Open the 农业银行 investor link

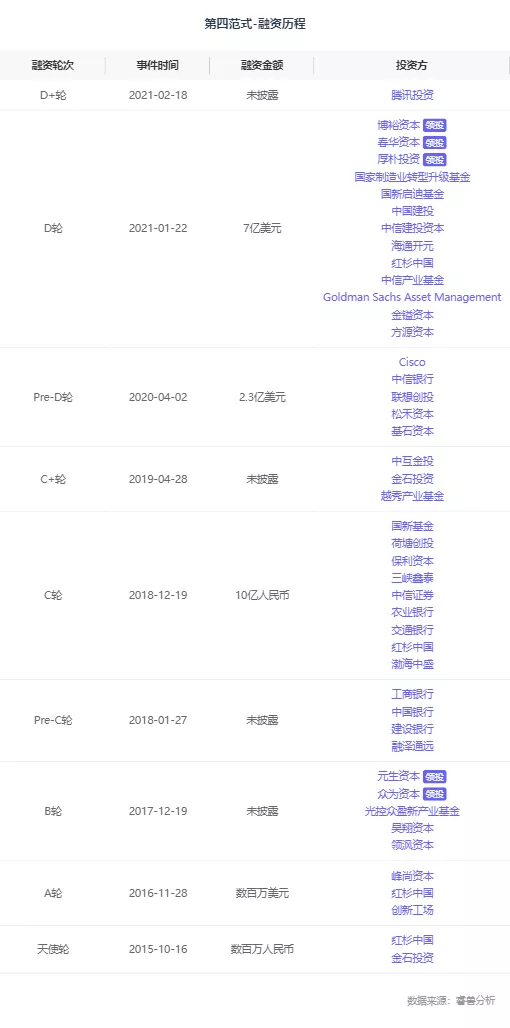[x=412, y=612]
